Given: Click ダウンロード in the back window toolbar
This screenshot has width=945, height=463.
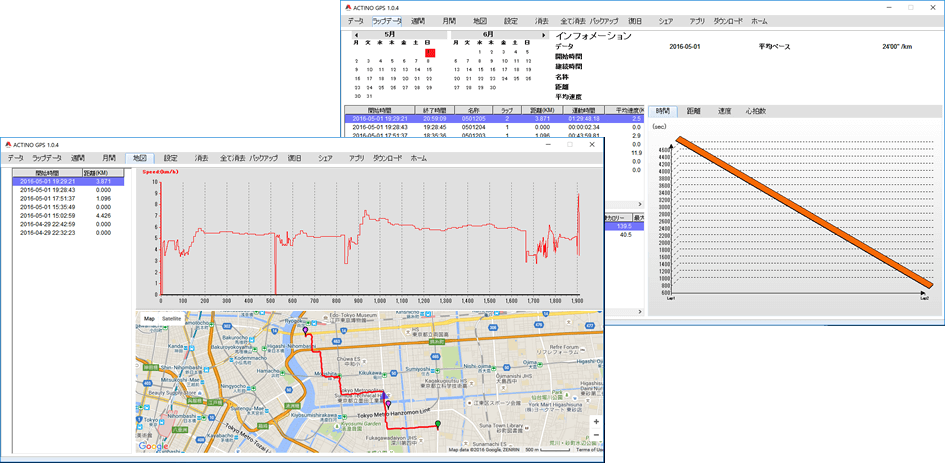Looking at the screenshot, I should pos(728,21).
